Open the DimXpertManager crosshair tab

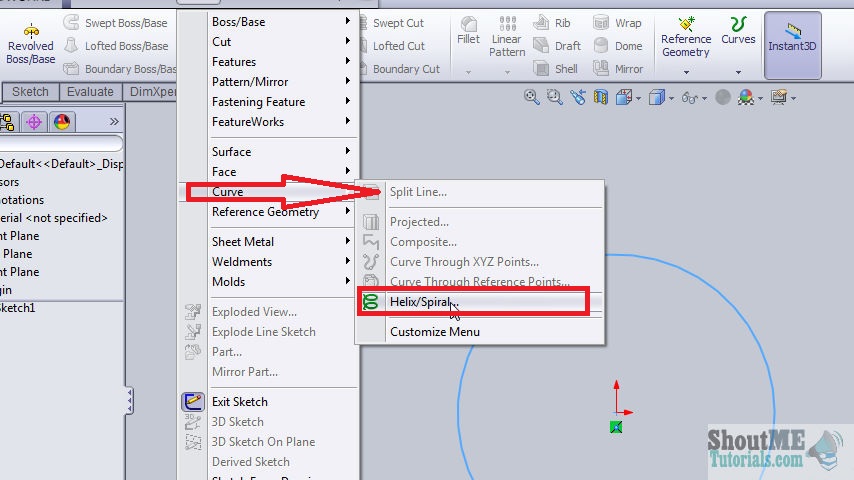[x=34, y=121]
